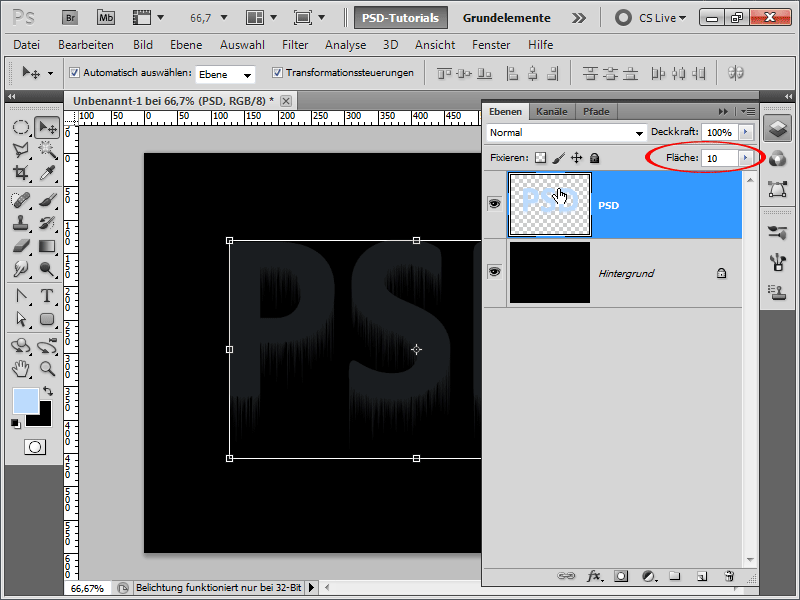Open the Ebene menu

[186, 45]
